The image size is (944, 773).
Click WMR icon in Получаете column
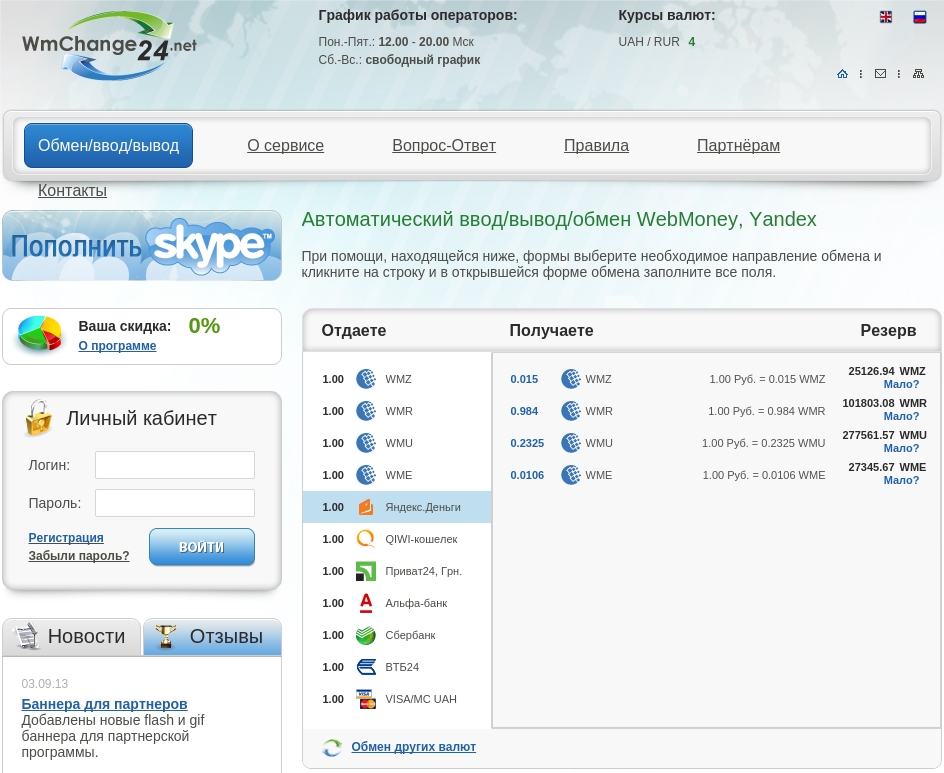[571, 411]
